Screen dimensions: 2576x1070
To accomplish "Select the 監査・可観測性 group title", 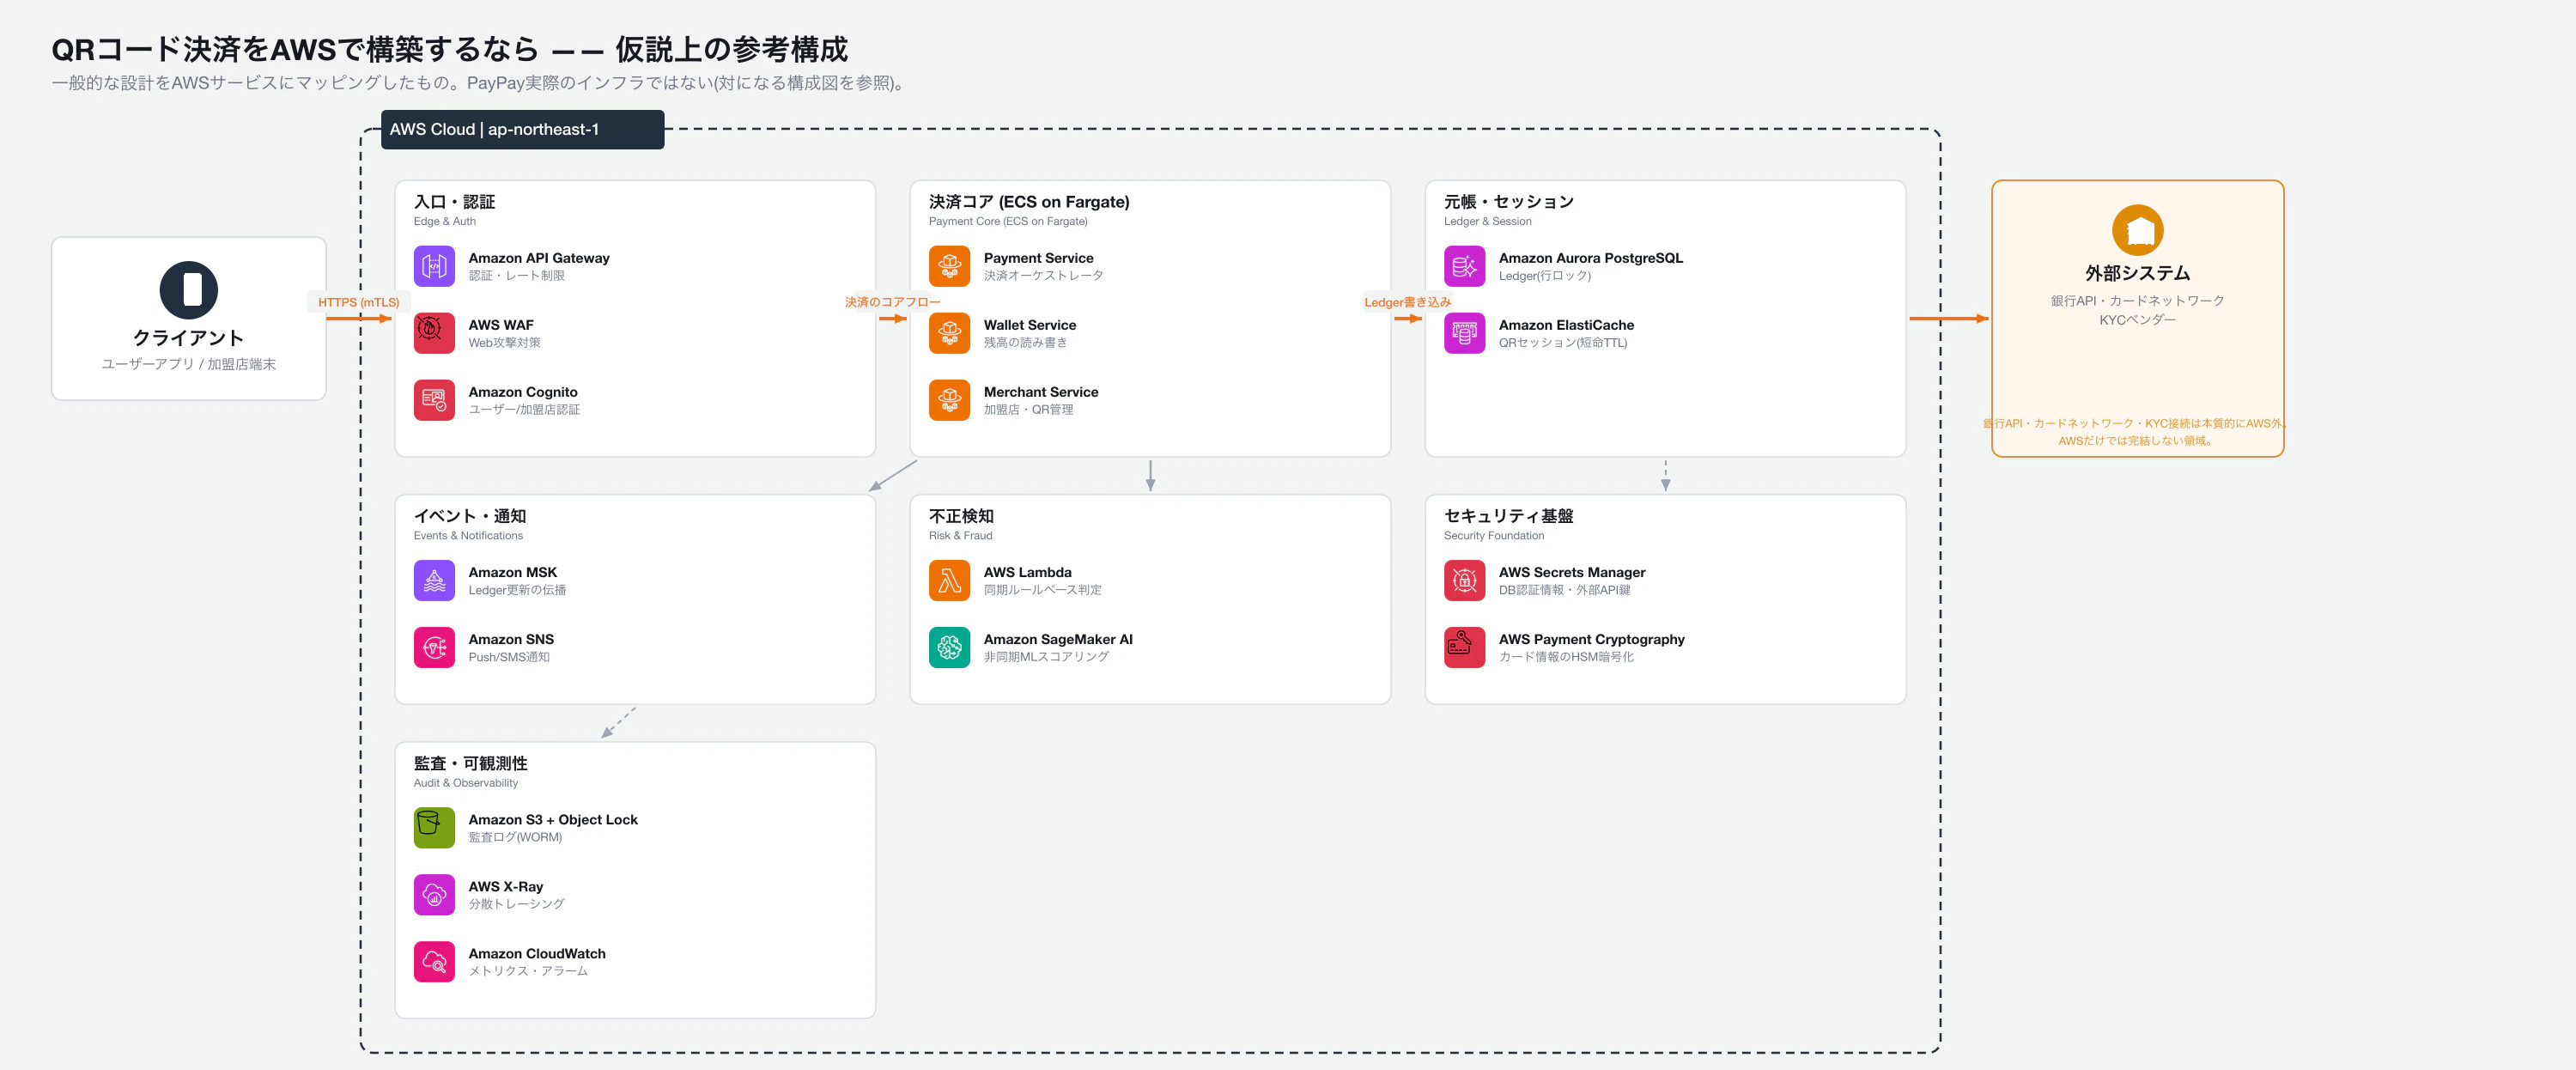I will [470, 763].
